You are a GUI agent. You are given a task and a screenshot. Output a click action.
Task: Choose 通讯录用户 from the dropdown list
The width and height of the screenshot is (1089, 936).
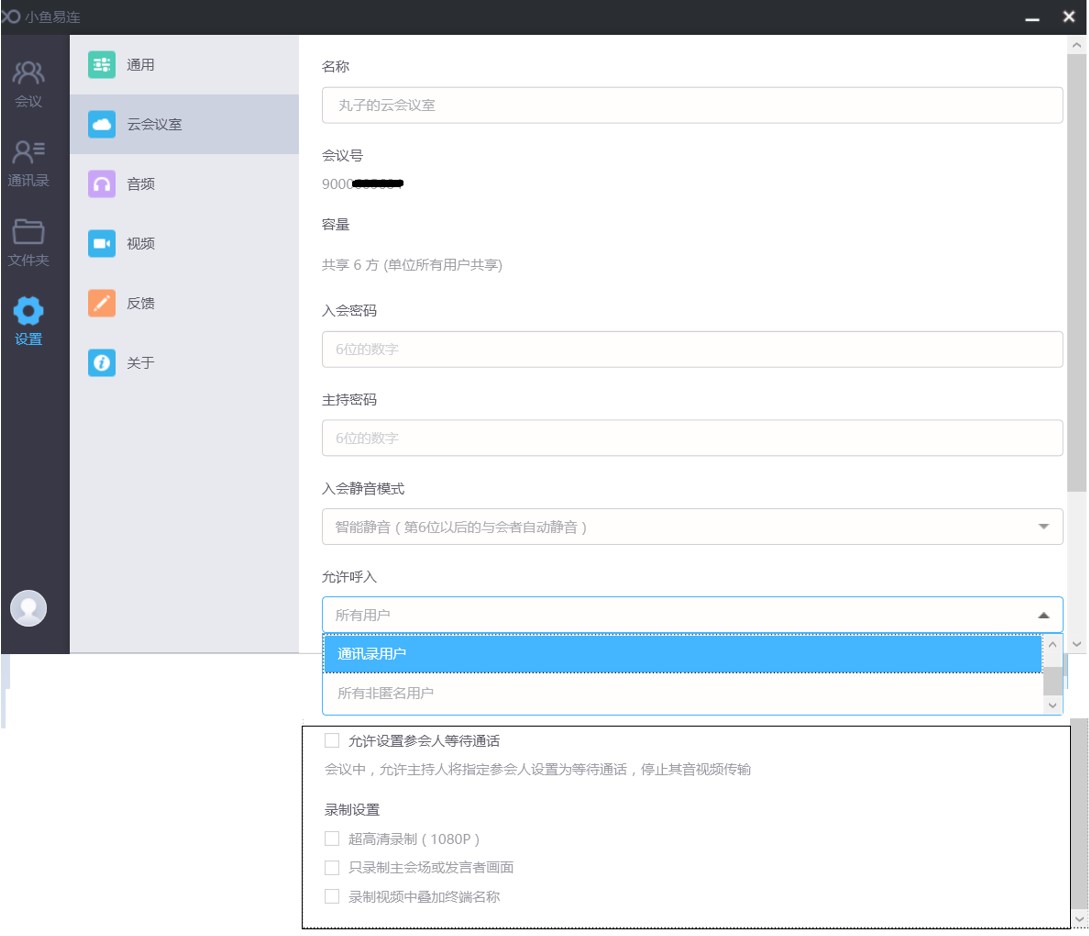(683, 654)
